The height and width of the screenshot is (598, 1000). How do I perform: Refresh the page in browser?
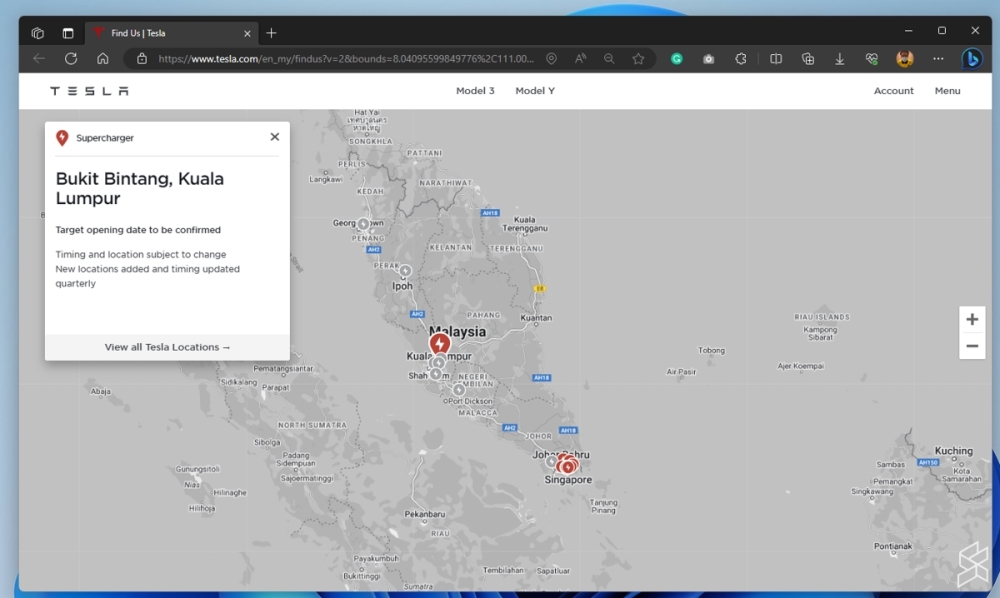[x=71, y=59]
